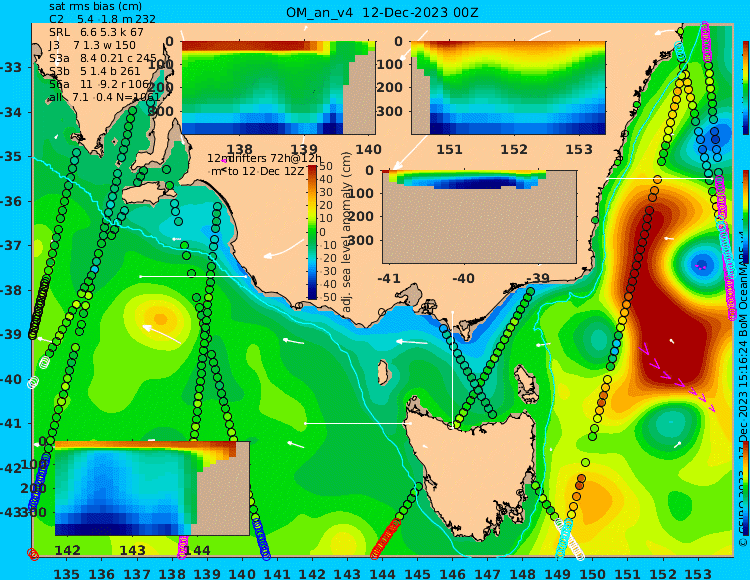Viewport: 750px width, 580px height.
Task: Click the longitude axis label 150
Action: [593, 573]
